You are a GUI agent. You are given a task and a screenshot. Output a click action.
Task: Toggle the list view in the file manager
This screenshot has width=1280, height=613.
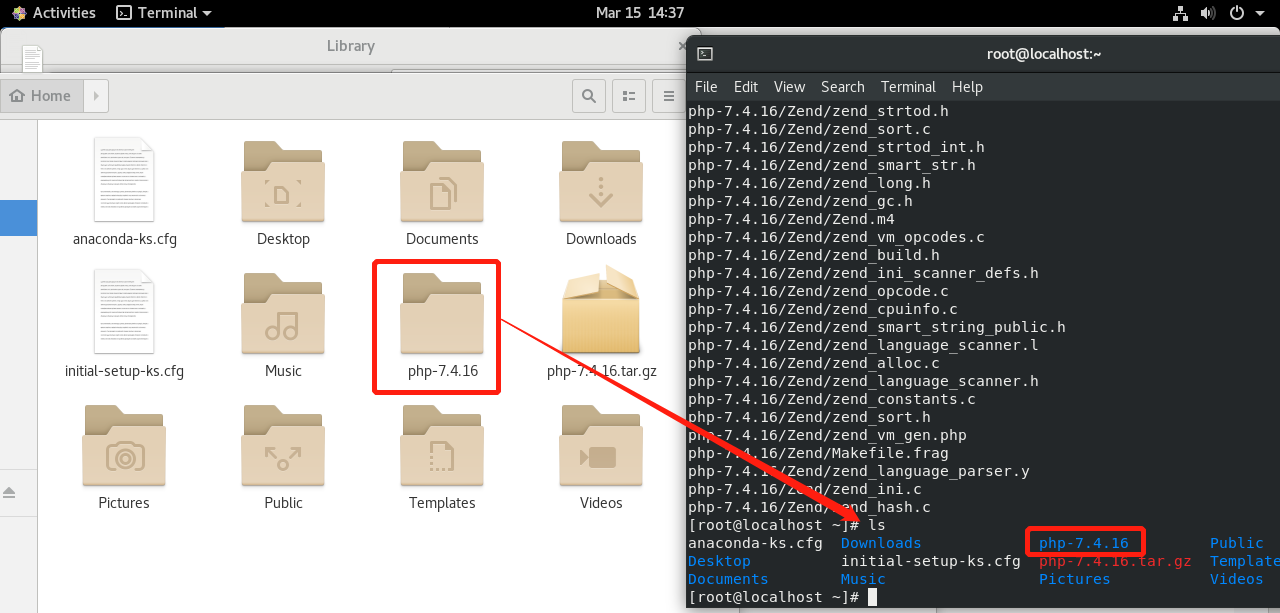point(628,95)
